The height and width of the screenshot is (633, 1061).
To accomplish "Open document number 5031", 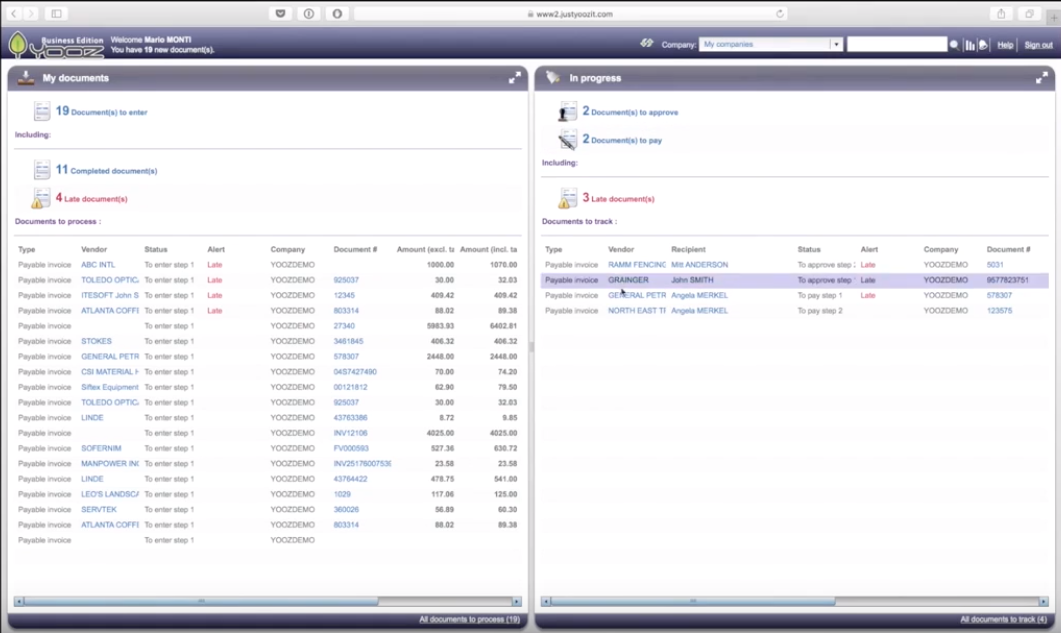I will point(995,265).
